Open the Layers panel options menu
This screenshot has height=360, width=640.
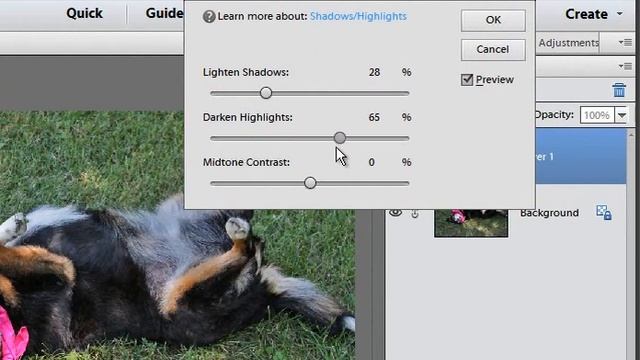tap(625, 66)
